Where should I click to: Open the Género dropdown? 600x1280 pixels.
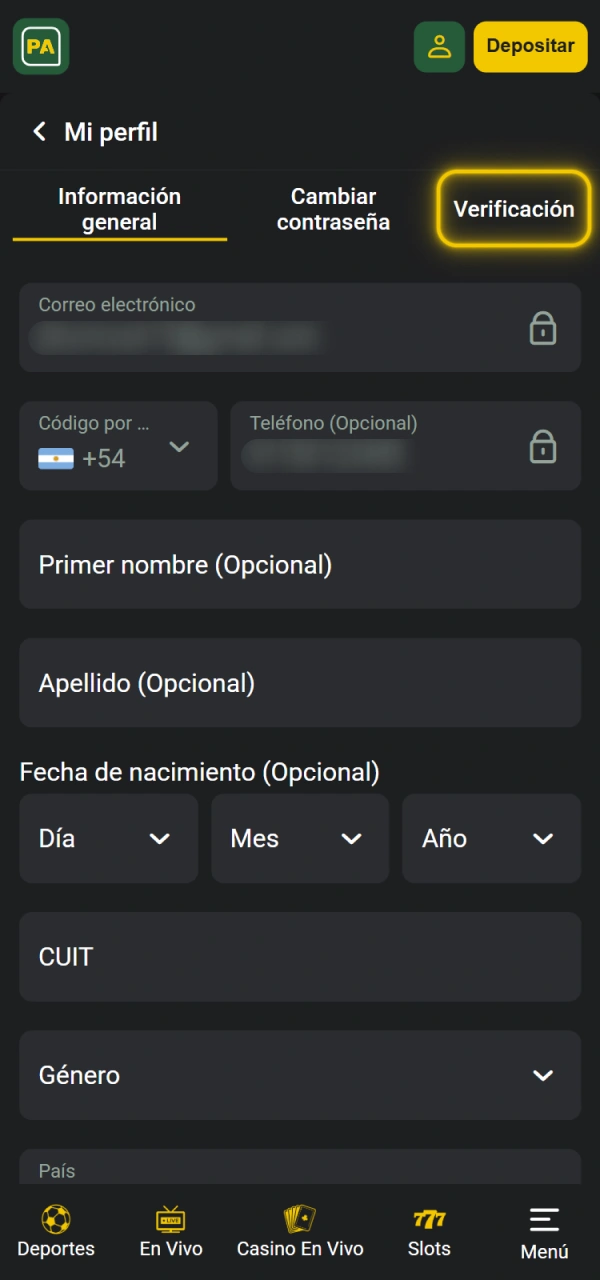tap(300, 1075)
